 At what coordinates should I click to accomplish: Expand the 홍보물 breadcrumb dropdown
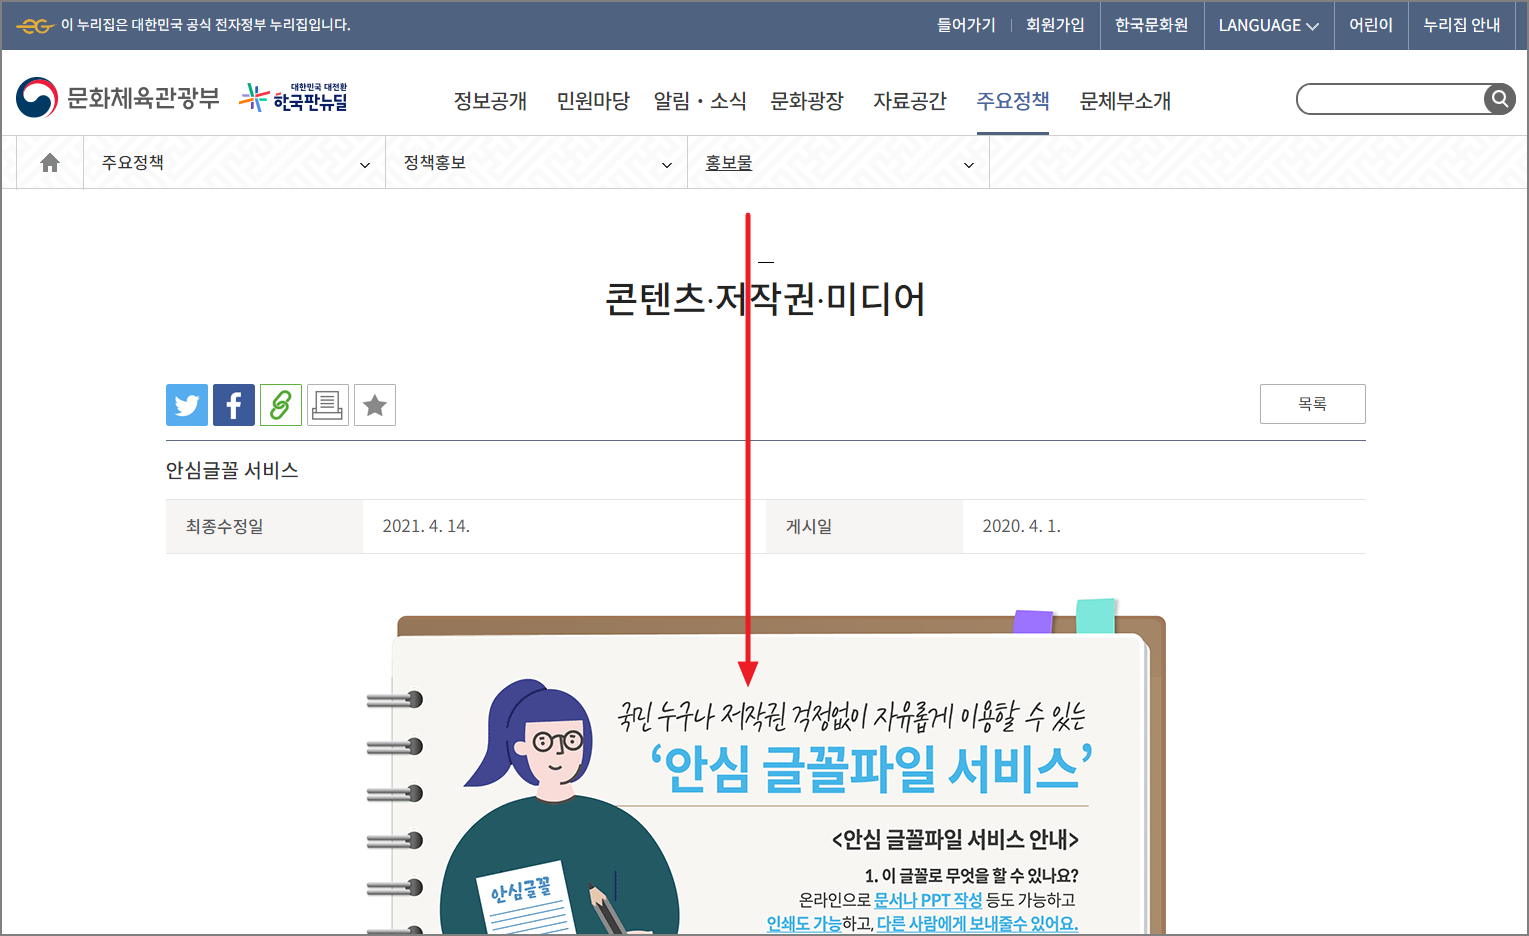click(838, 163)
